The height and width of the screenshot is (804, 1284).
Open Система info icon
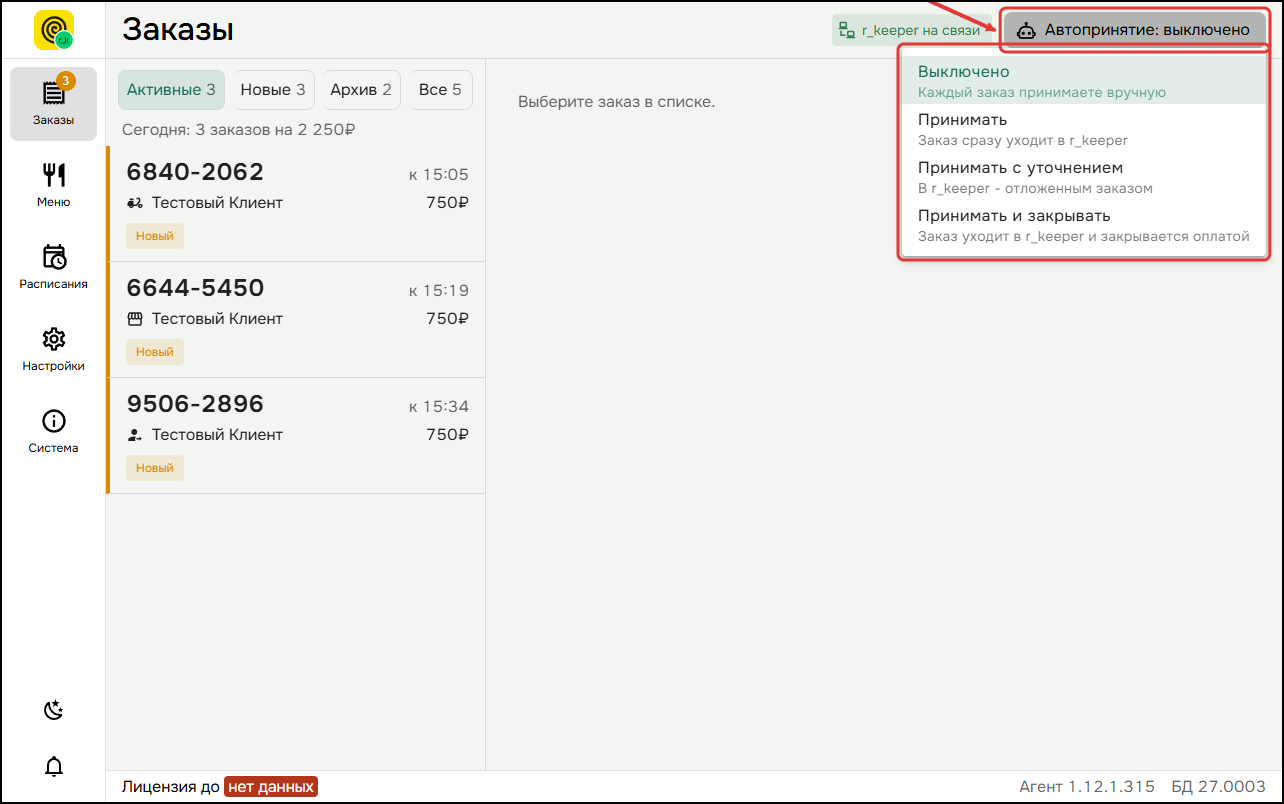pyautogui.click(x=53, y=421)
